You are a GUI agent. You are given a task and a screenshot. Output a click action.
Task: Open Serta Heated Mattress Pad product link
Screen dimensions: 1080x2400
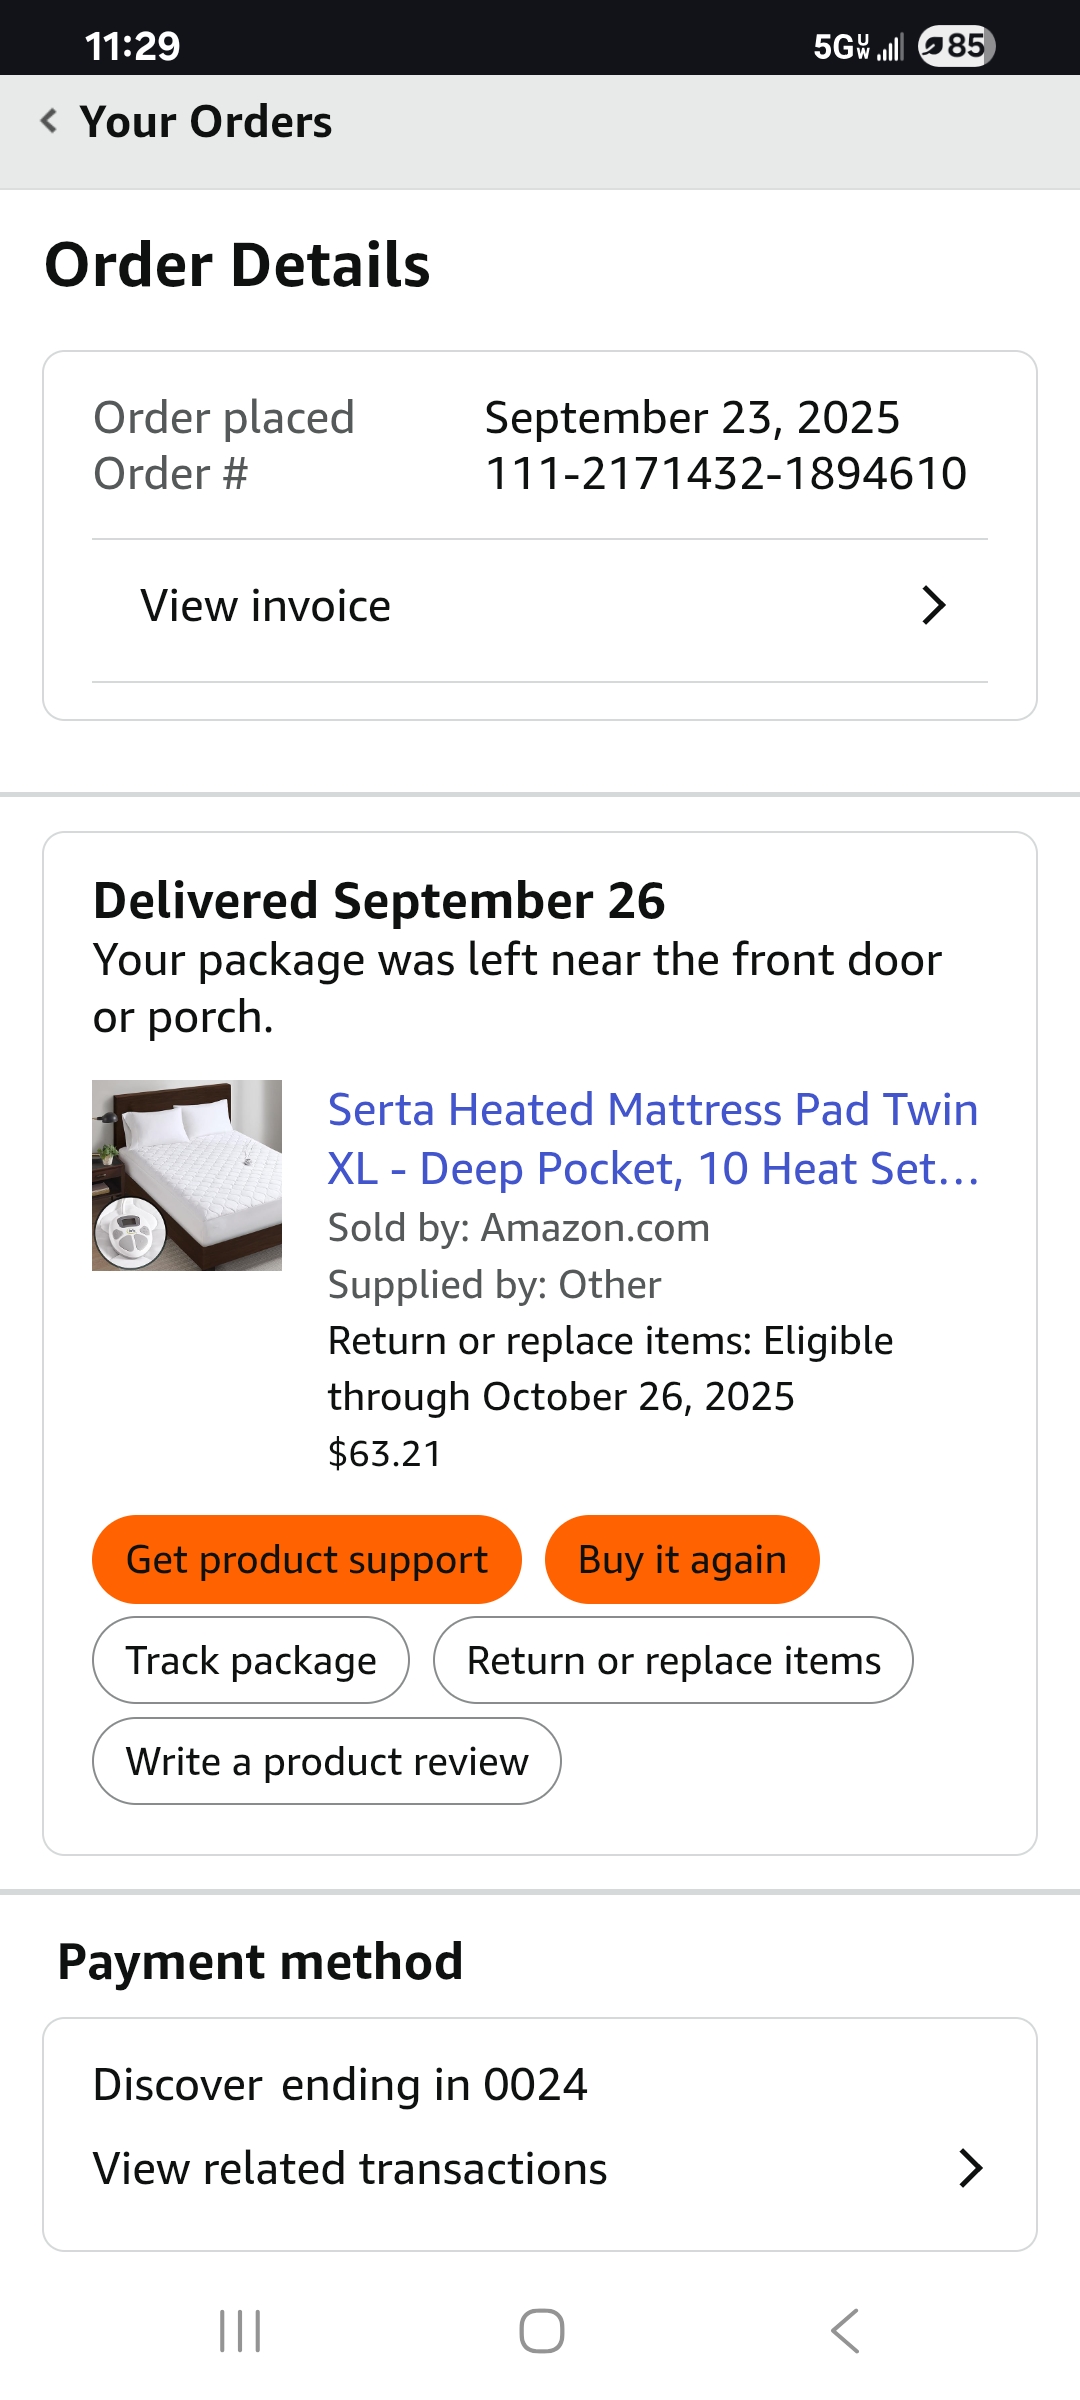(653, 1139)
